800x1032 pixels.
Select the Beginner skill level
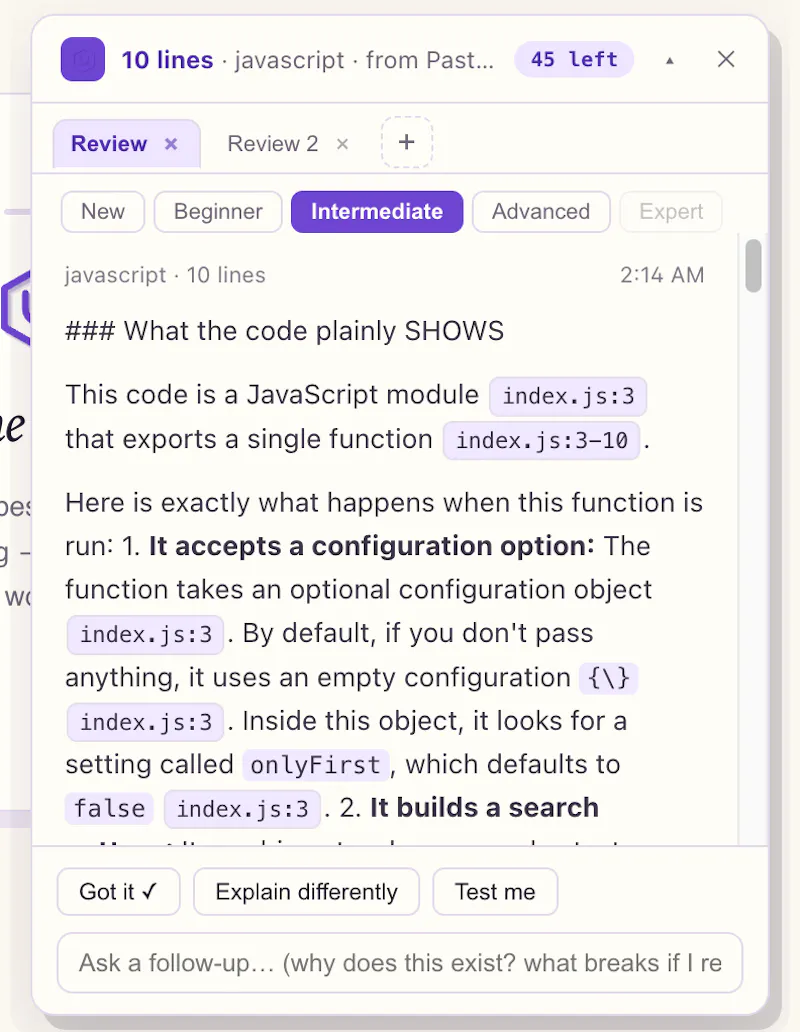pyautogui.click(x=218, y=211)
